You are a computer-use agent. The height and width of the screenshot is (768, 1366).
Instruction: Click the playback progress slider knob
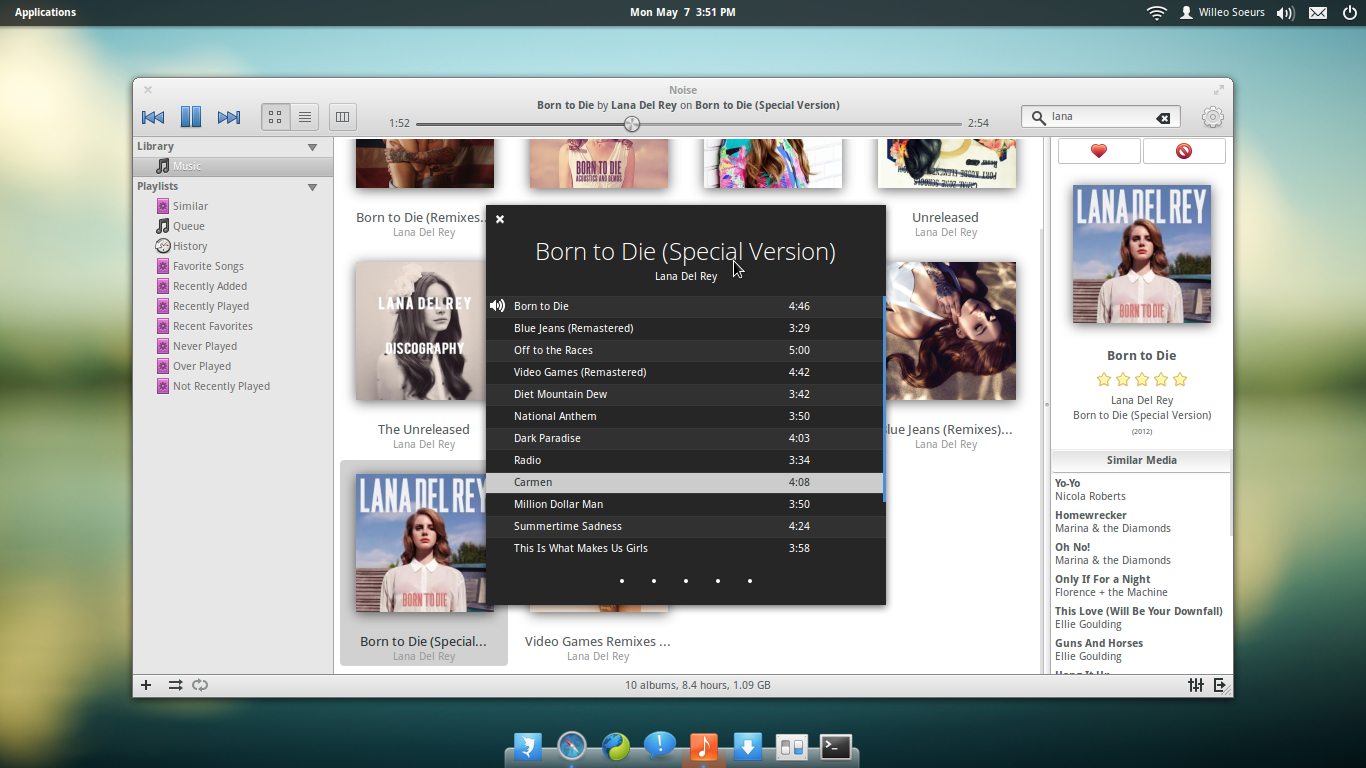click(x=632, y=124)
